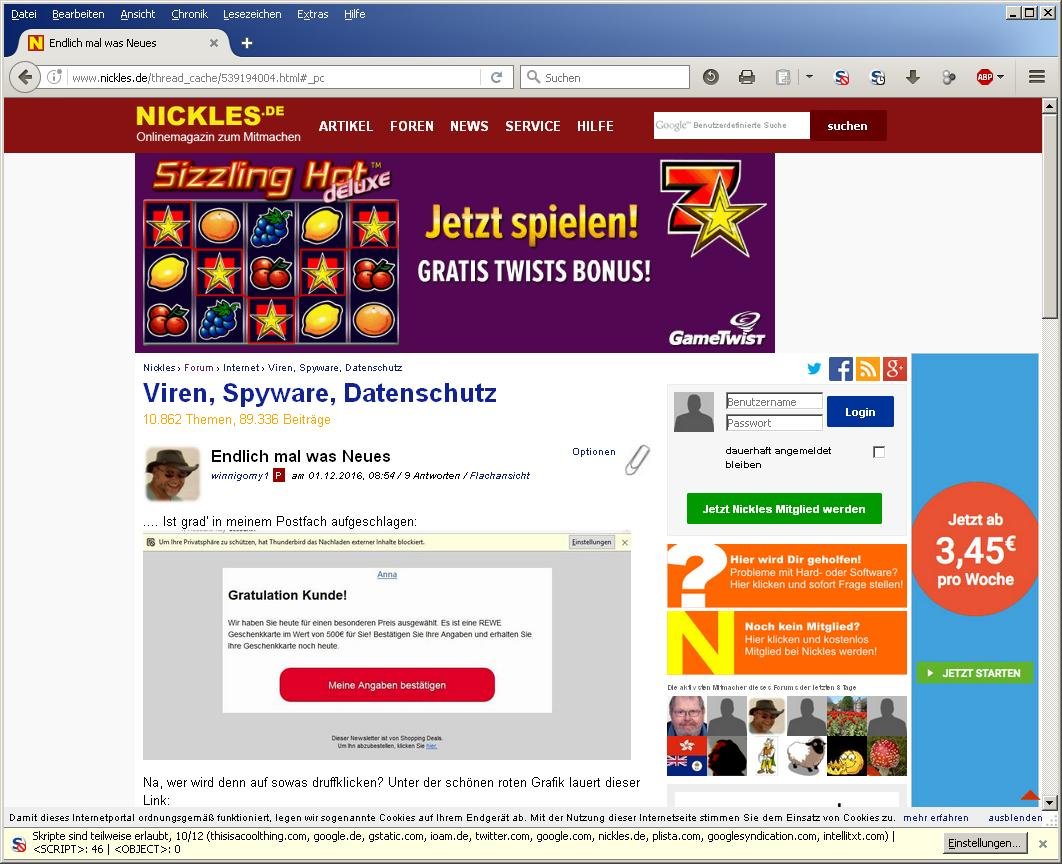Open the Bearbeiten menu
The width and height of the screenshot is (1062, 864).
coord(78,14)
